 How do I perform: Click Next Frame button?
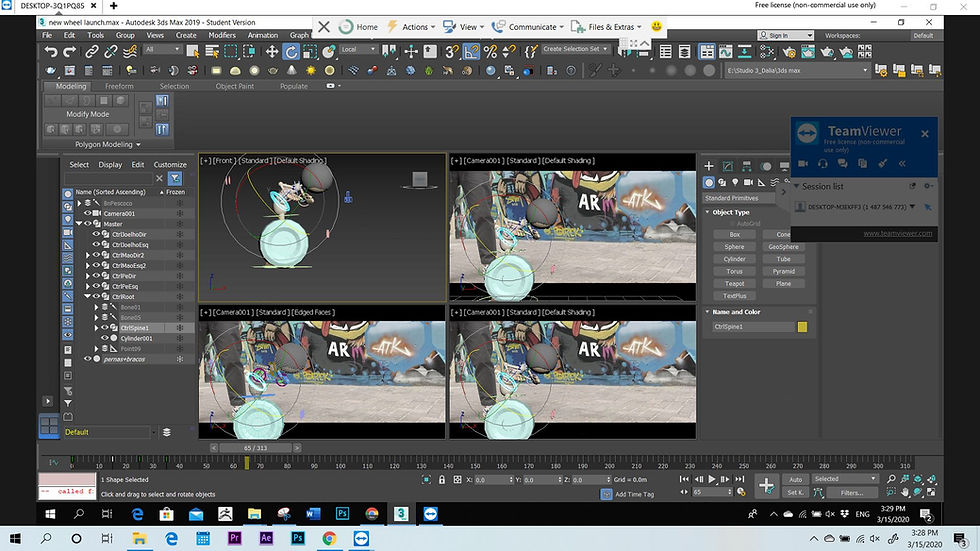coord(725,479)
